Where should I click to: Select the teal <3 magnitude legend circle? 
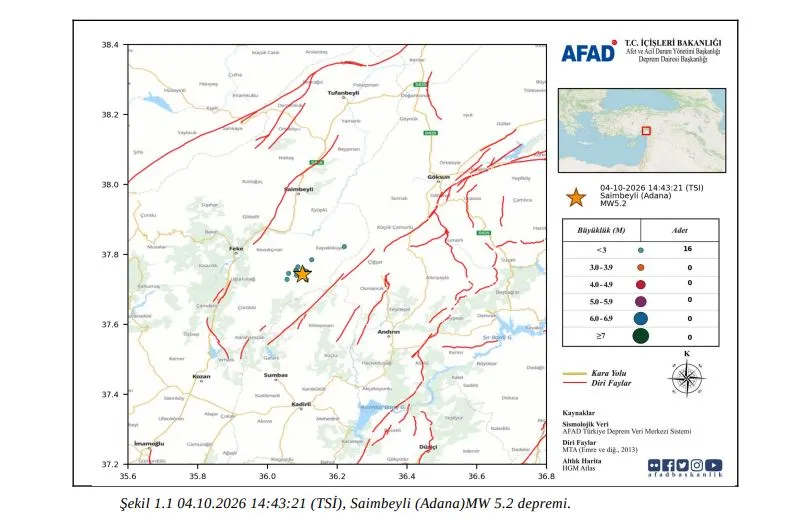click(x=641, y=250)
